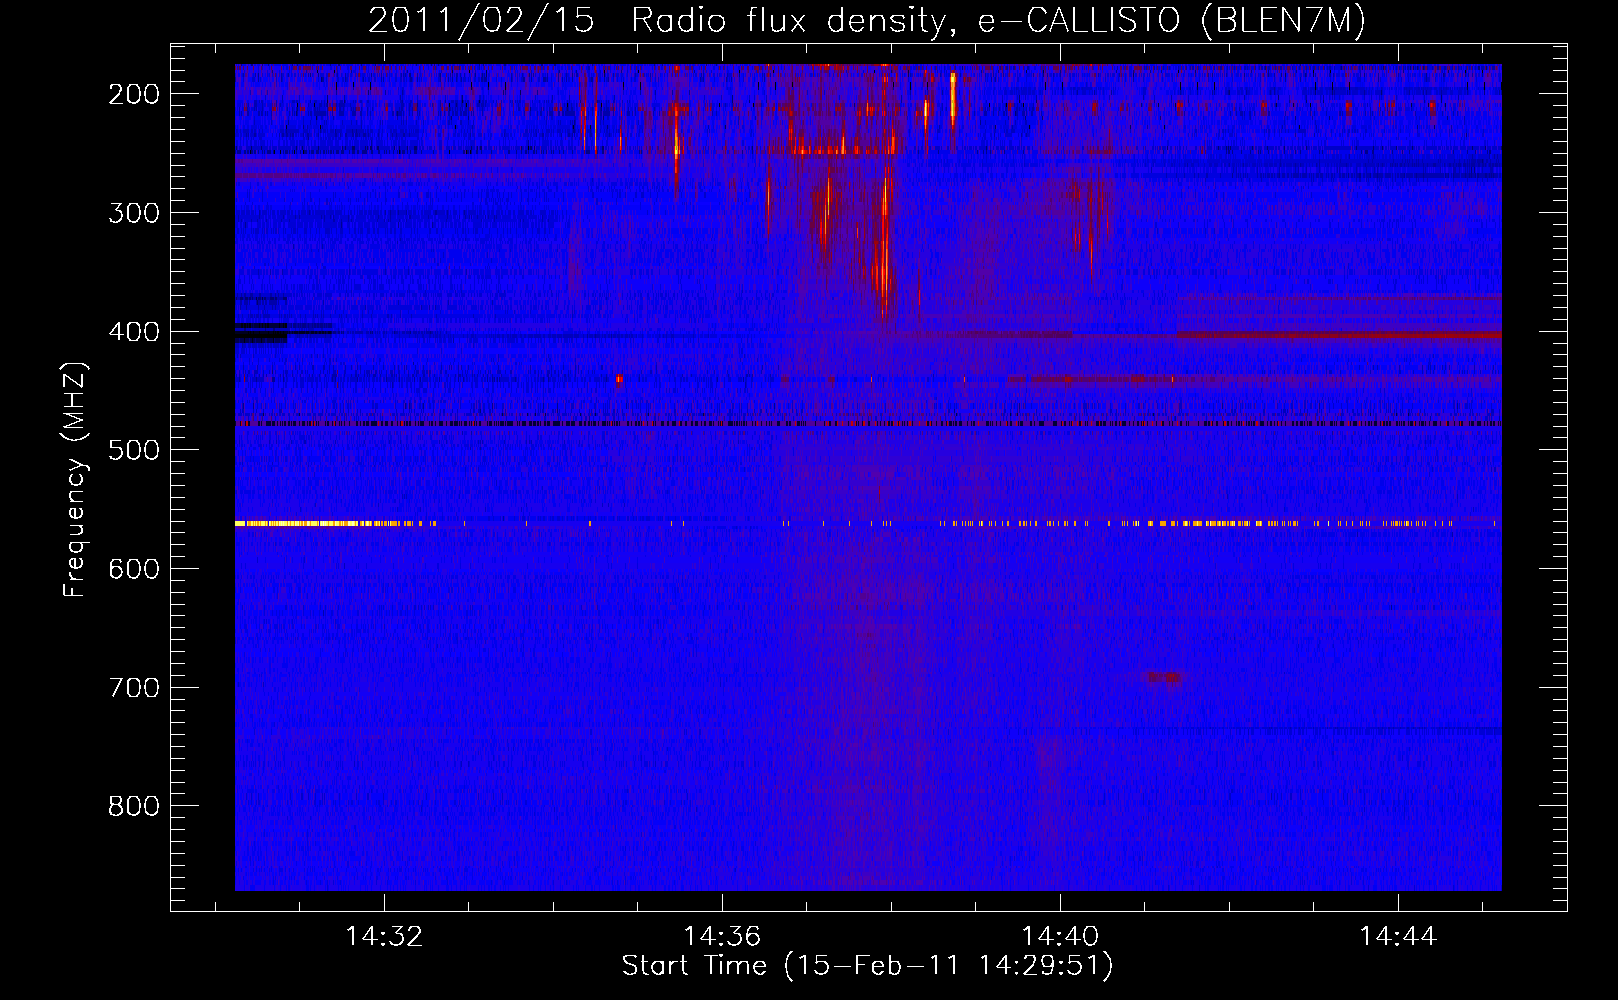1618x1000 pixels.
Task: Select the 600 frequency tick label
Action: click(134, 569)
